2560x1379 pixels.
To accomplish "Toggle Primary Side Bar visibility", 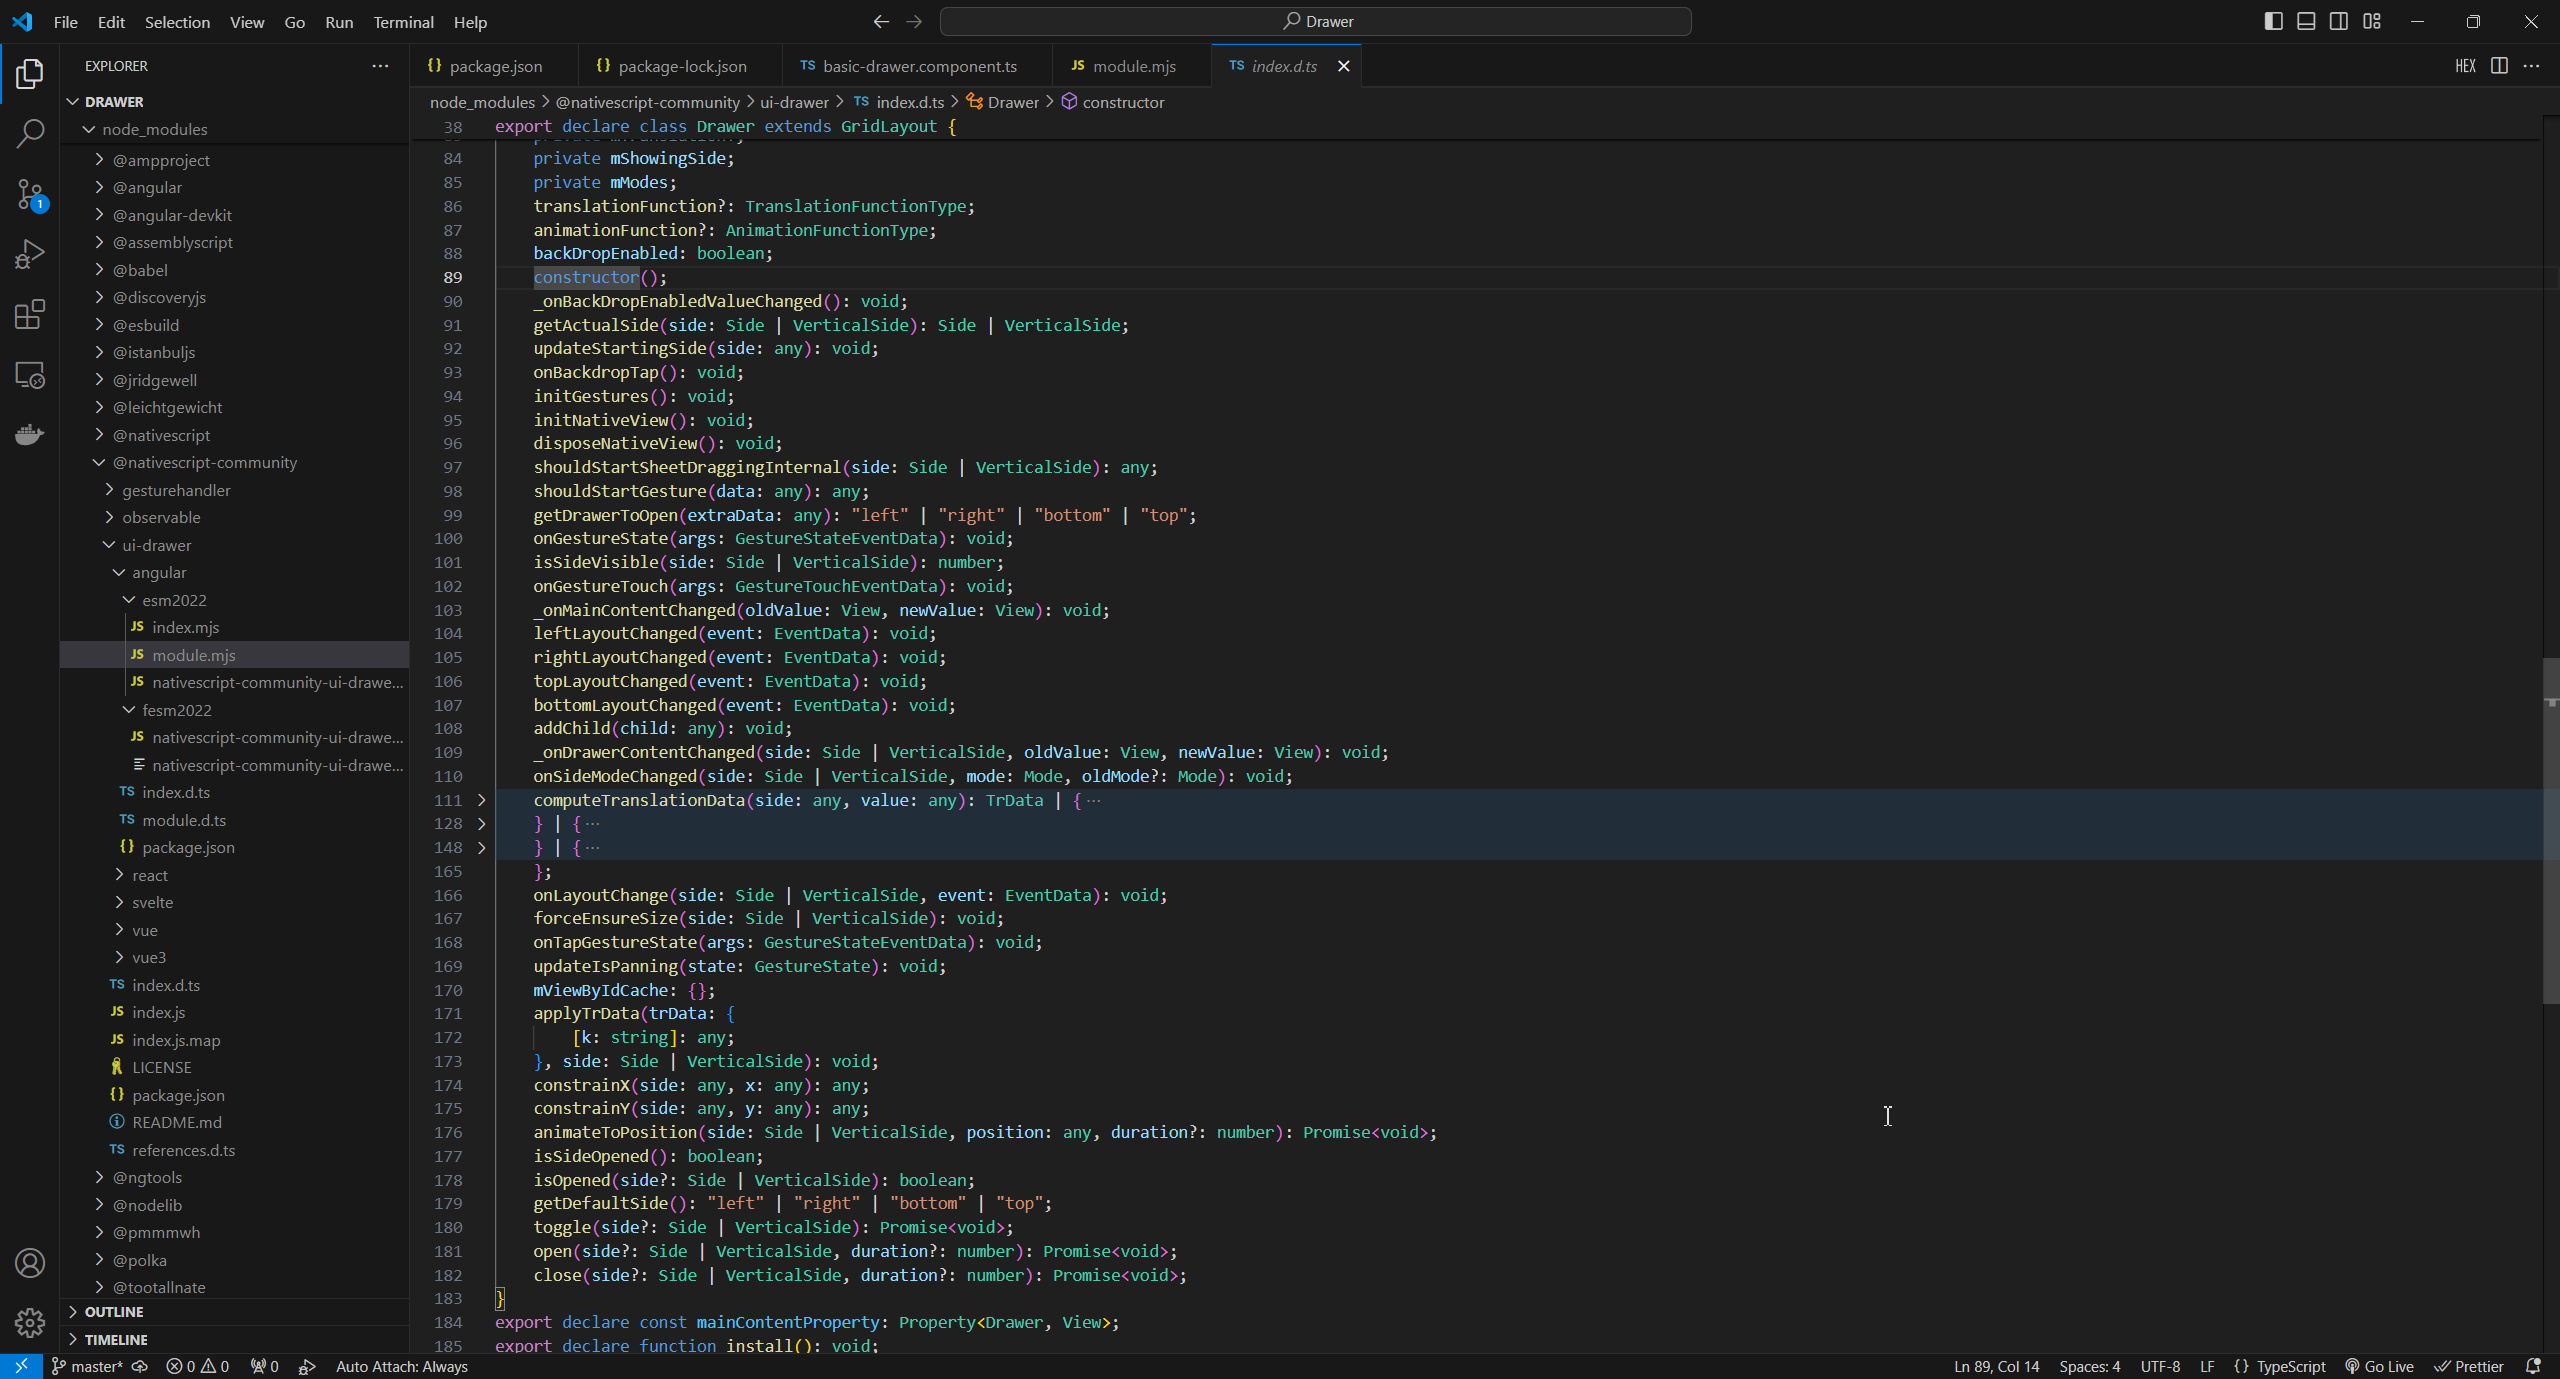I will coord(2273,21).
